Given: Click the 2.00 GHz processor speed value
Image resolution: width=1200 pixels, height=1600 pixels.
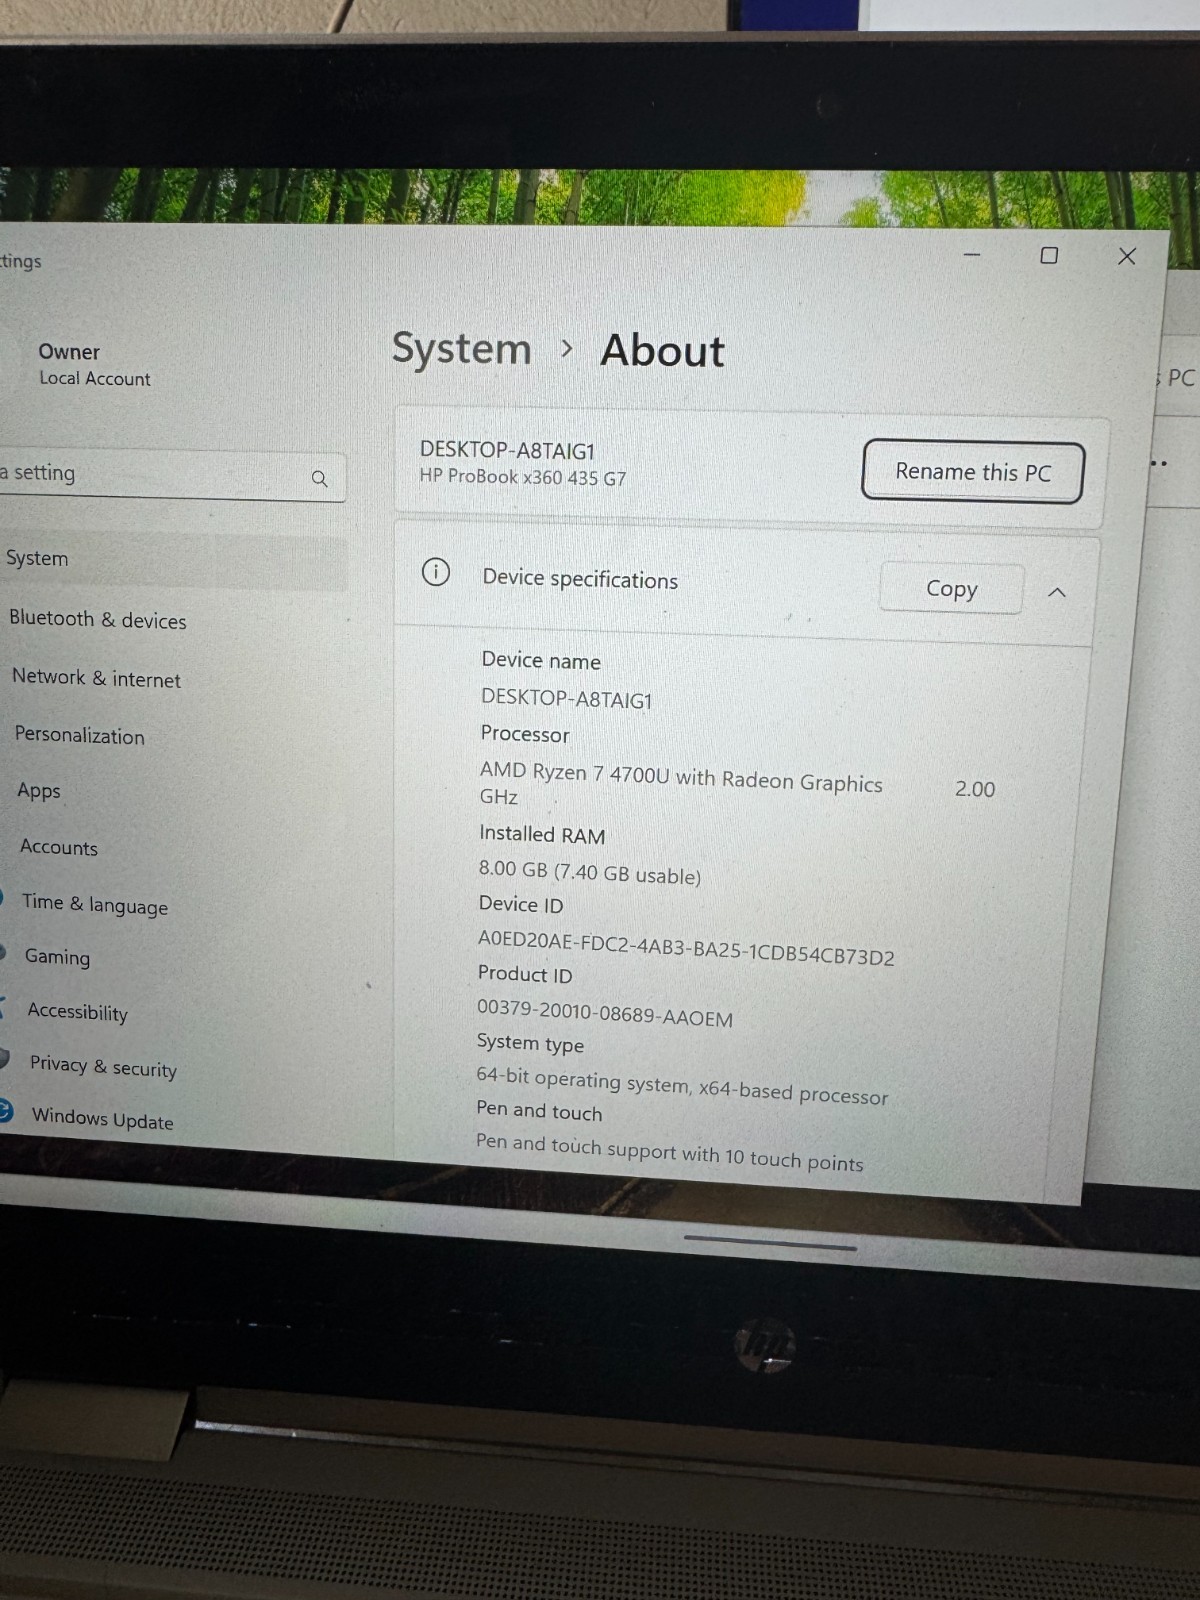Looking at the screenshot, I should 975,789.
